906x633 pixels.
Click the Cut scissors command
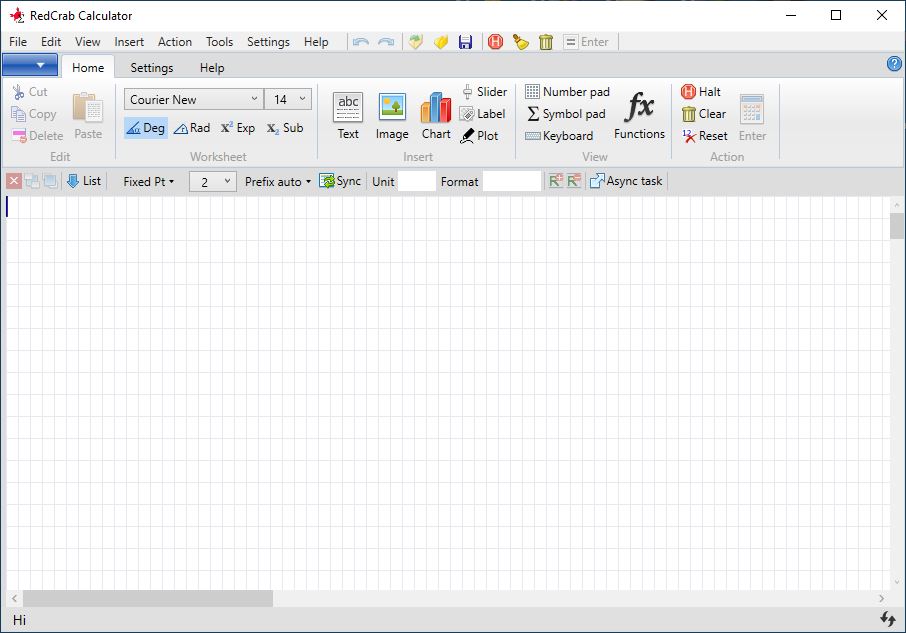[30, 92]
